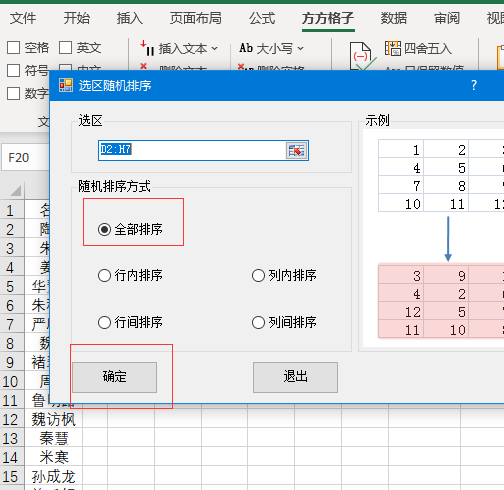Click the 退出 button
Viewport: 504px width, 490px height.
(295, 377)
